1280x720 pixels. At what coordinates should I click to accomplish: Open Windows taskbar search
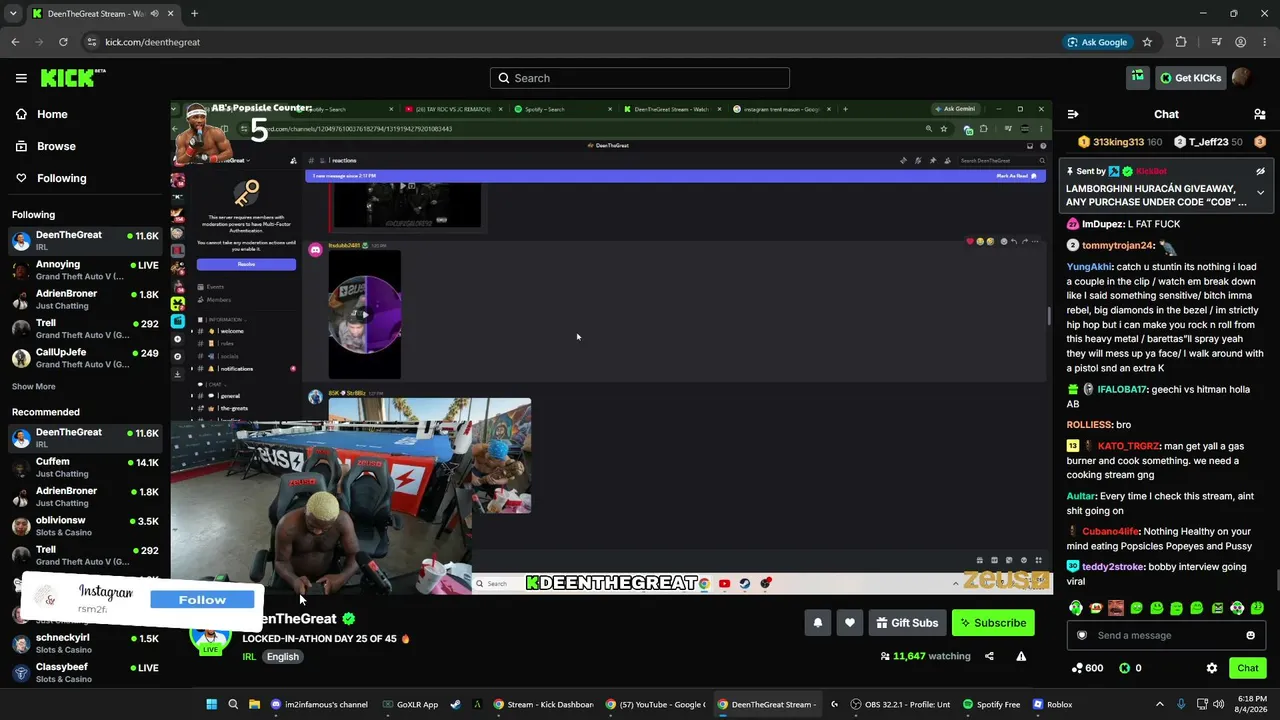tap(233, 704)
